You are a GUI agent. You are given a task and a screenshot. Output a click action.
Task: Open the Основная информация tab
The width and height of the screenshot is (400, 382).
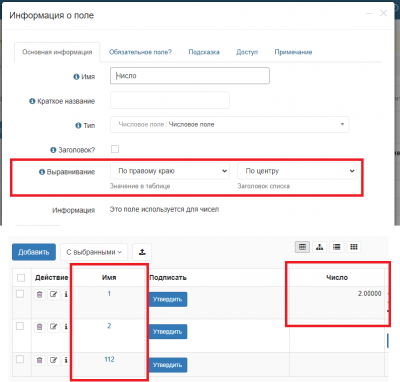click(57, 52)
